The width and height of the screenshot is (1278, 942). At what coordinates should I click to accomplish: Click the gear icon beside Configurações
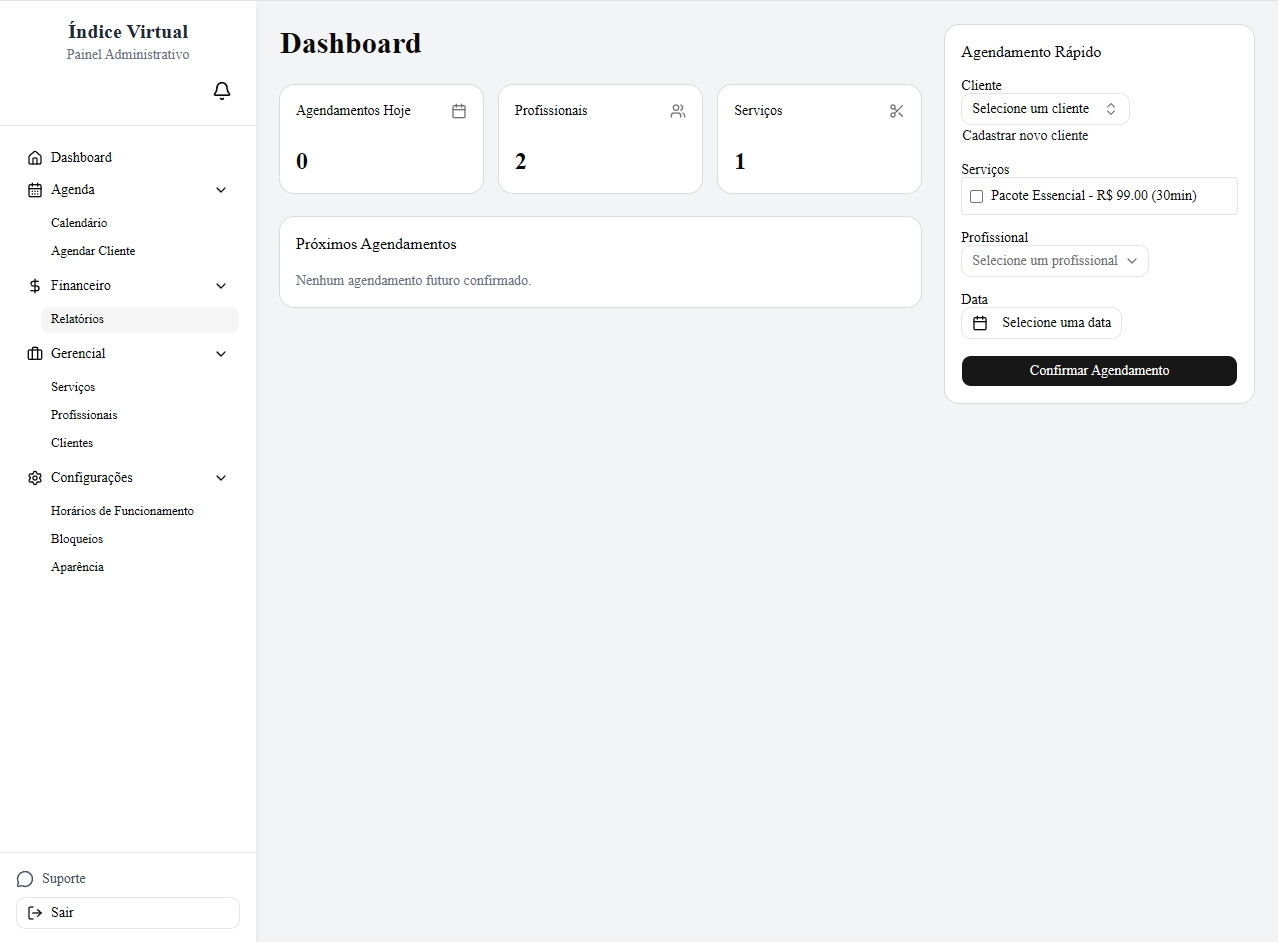35,478
